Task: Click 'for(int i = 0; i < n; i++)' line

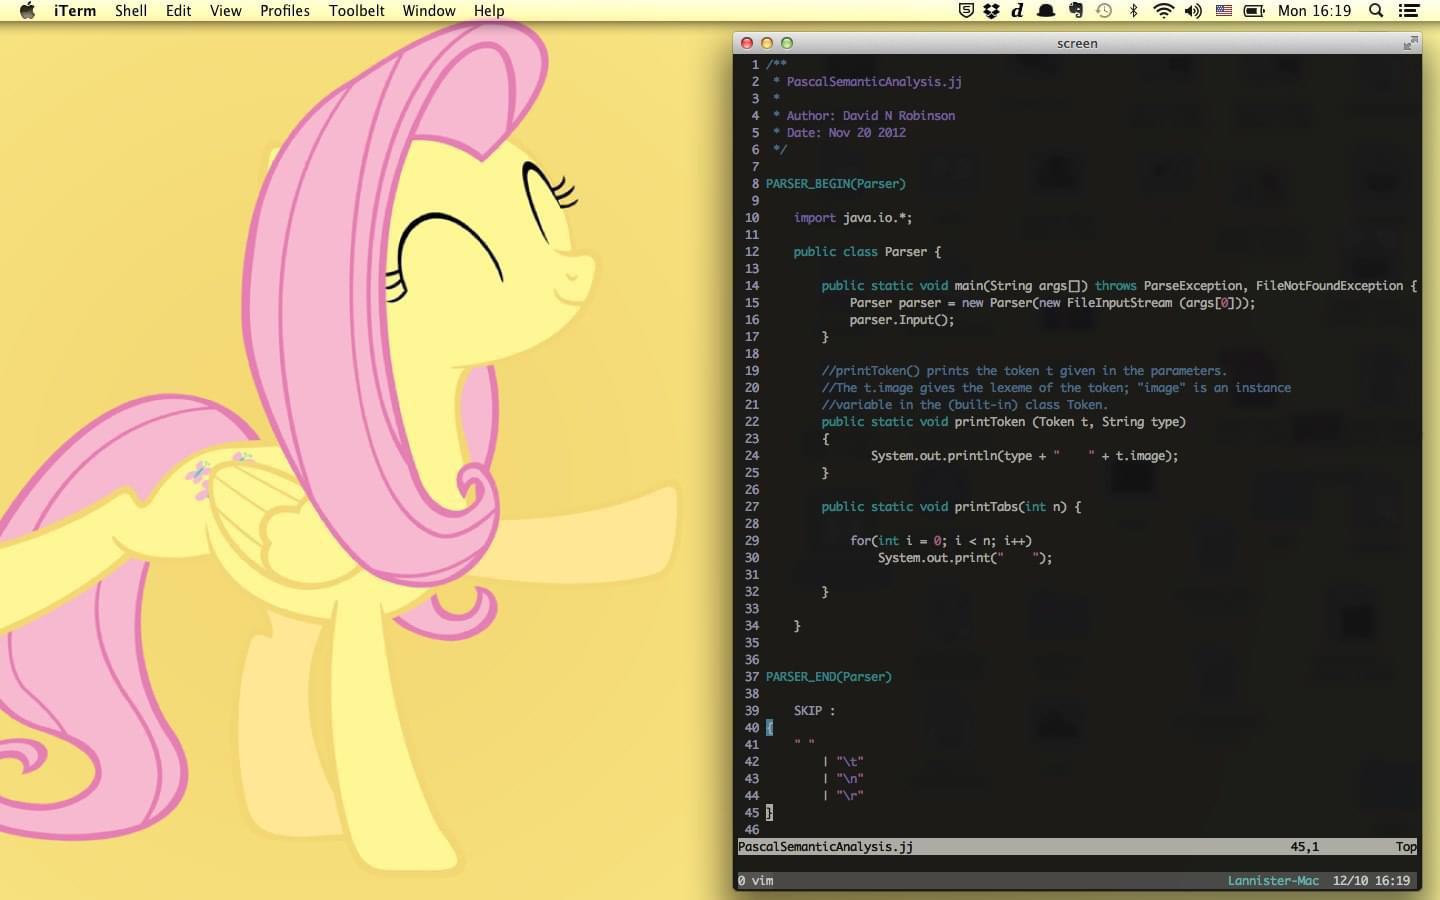Action: (941, 541)
